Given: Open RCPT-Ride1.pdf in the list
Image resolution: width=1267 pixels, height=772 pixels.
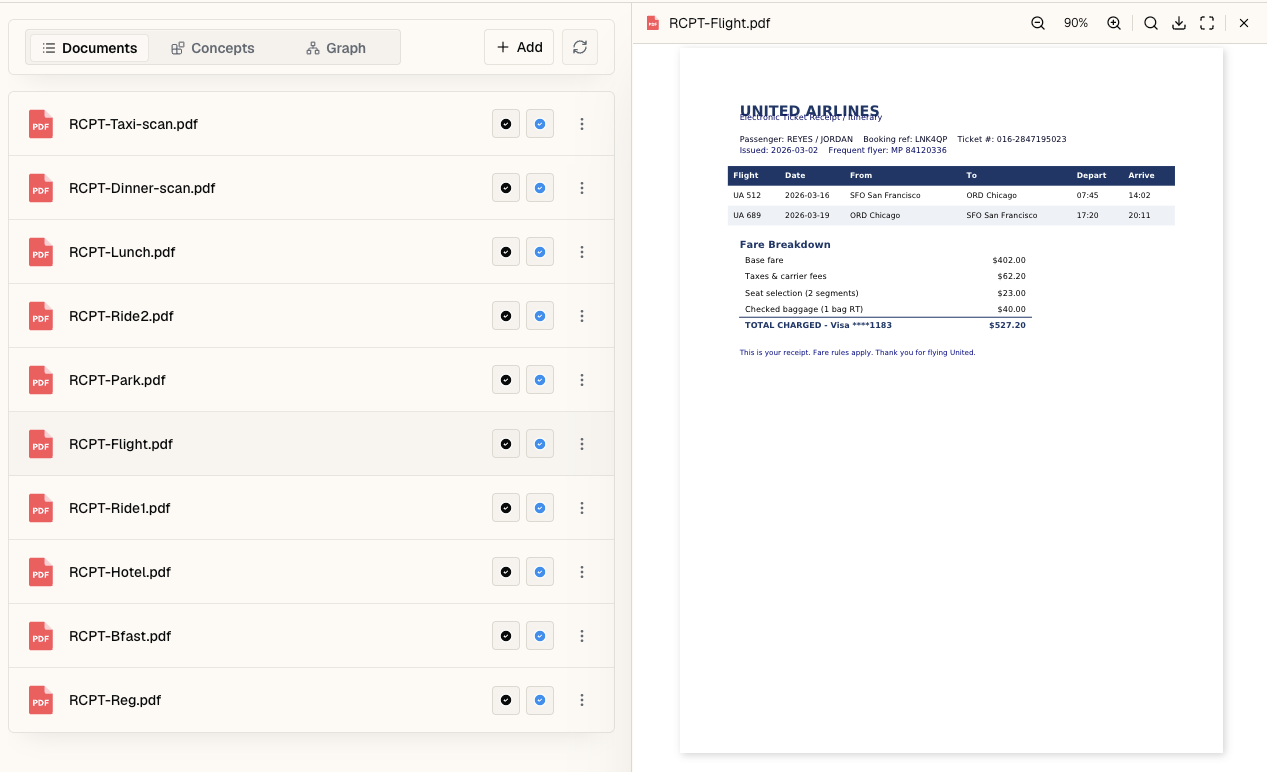Looking at the screenshot, I should pyautogui.click(x=311, y=508).
